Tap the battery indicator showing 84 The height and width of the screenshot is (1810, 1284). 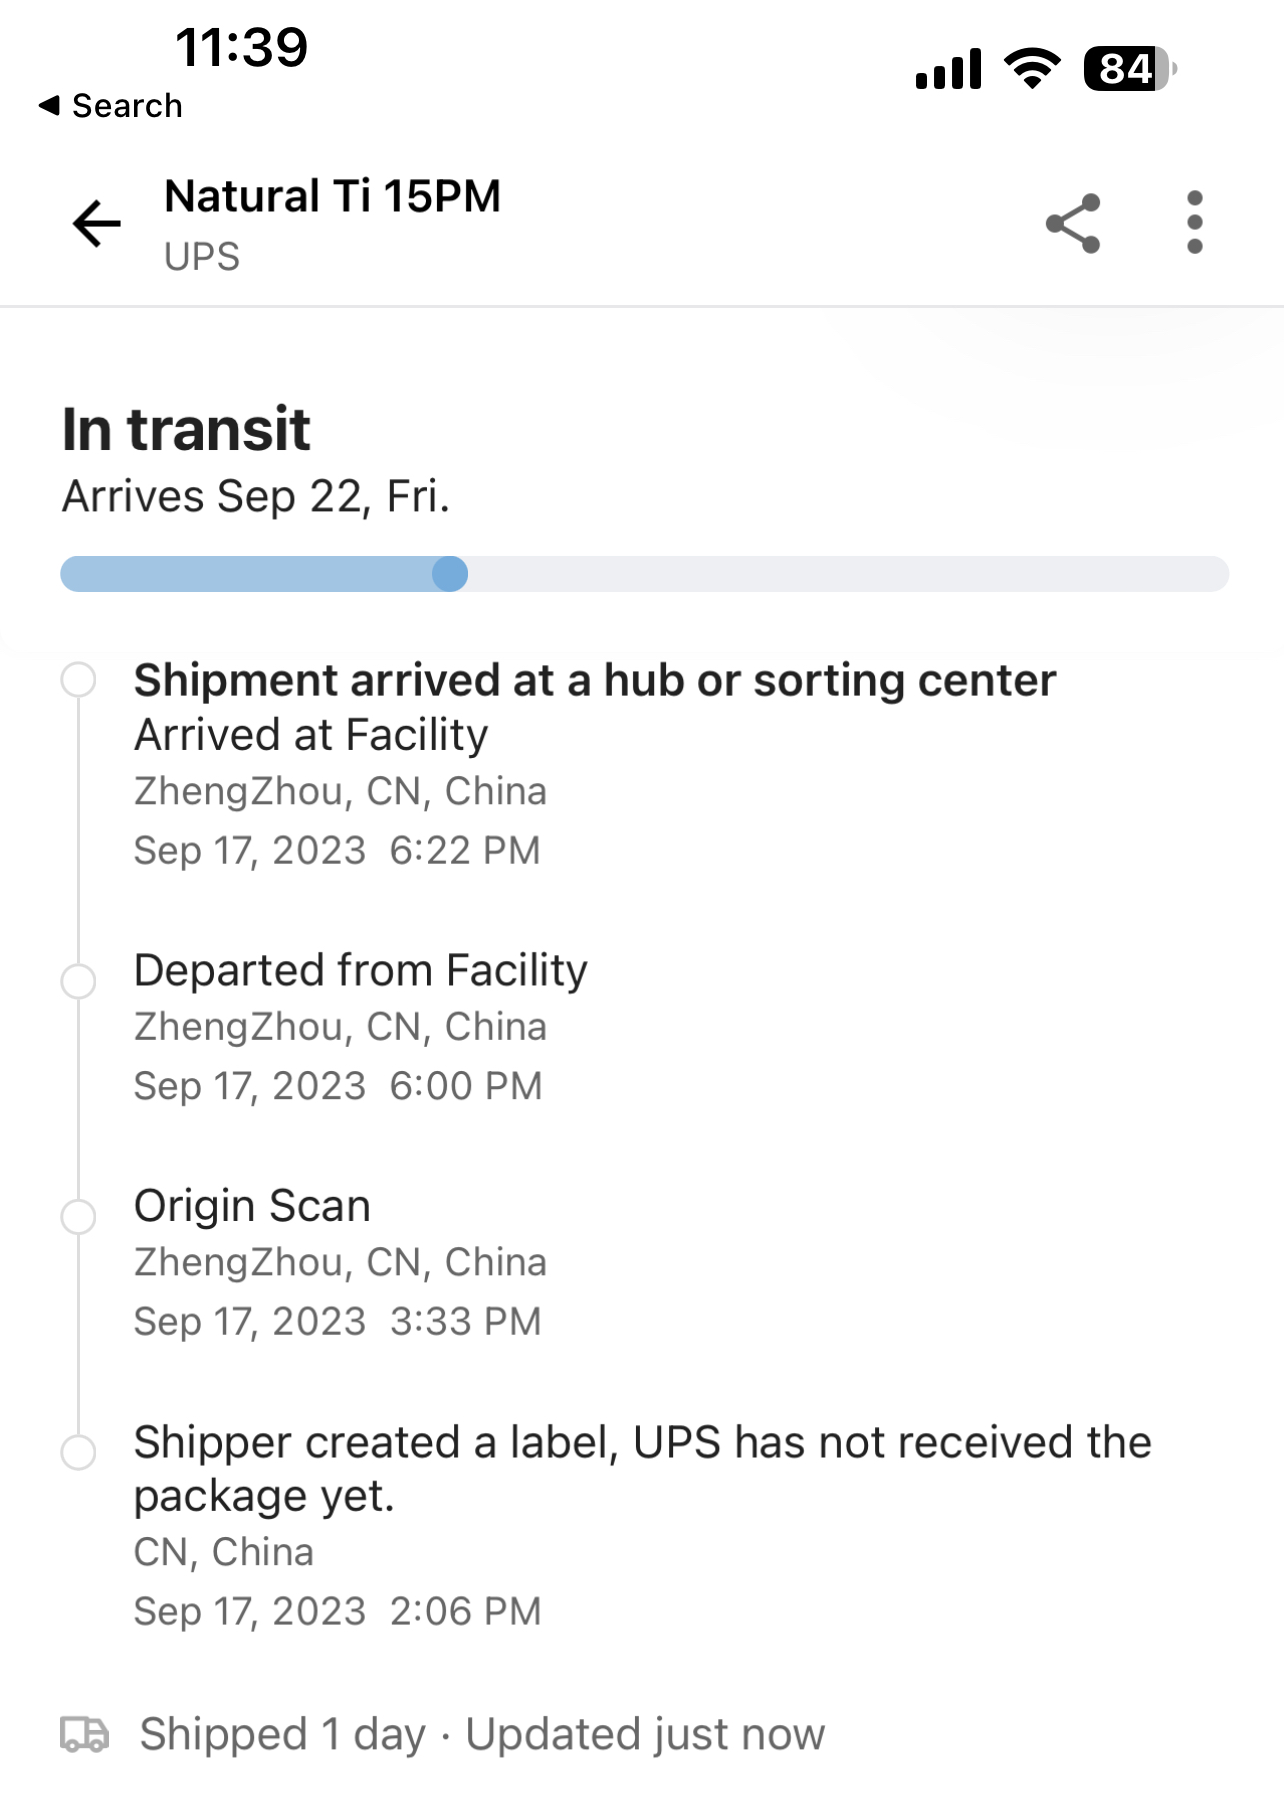pyautogui.click(x=1130, y=69)
